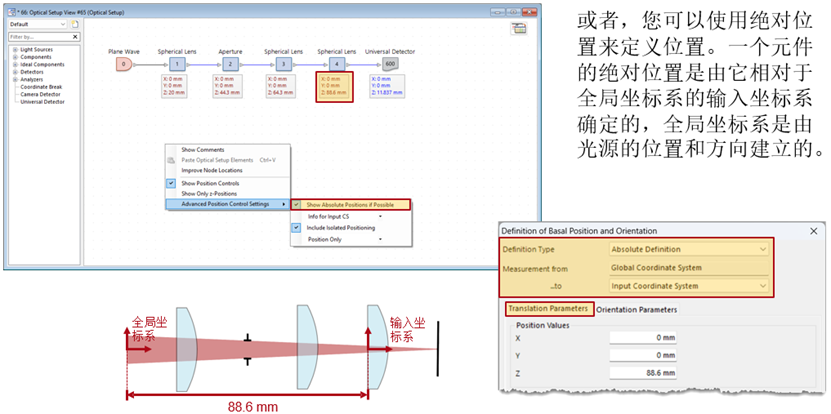Click the Light Sources label
This screenshot has height=414, width=831.
tap(37, 50)
